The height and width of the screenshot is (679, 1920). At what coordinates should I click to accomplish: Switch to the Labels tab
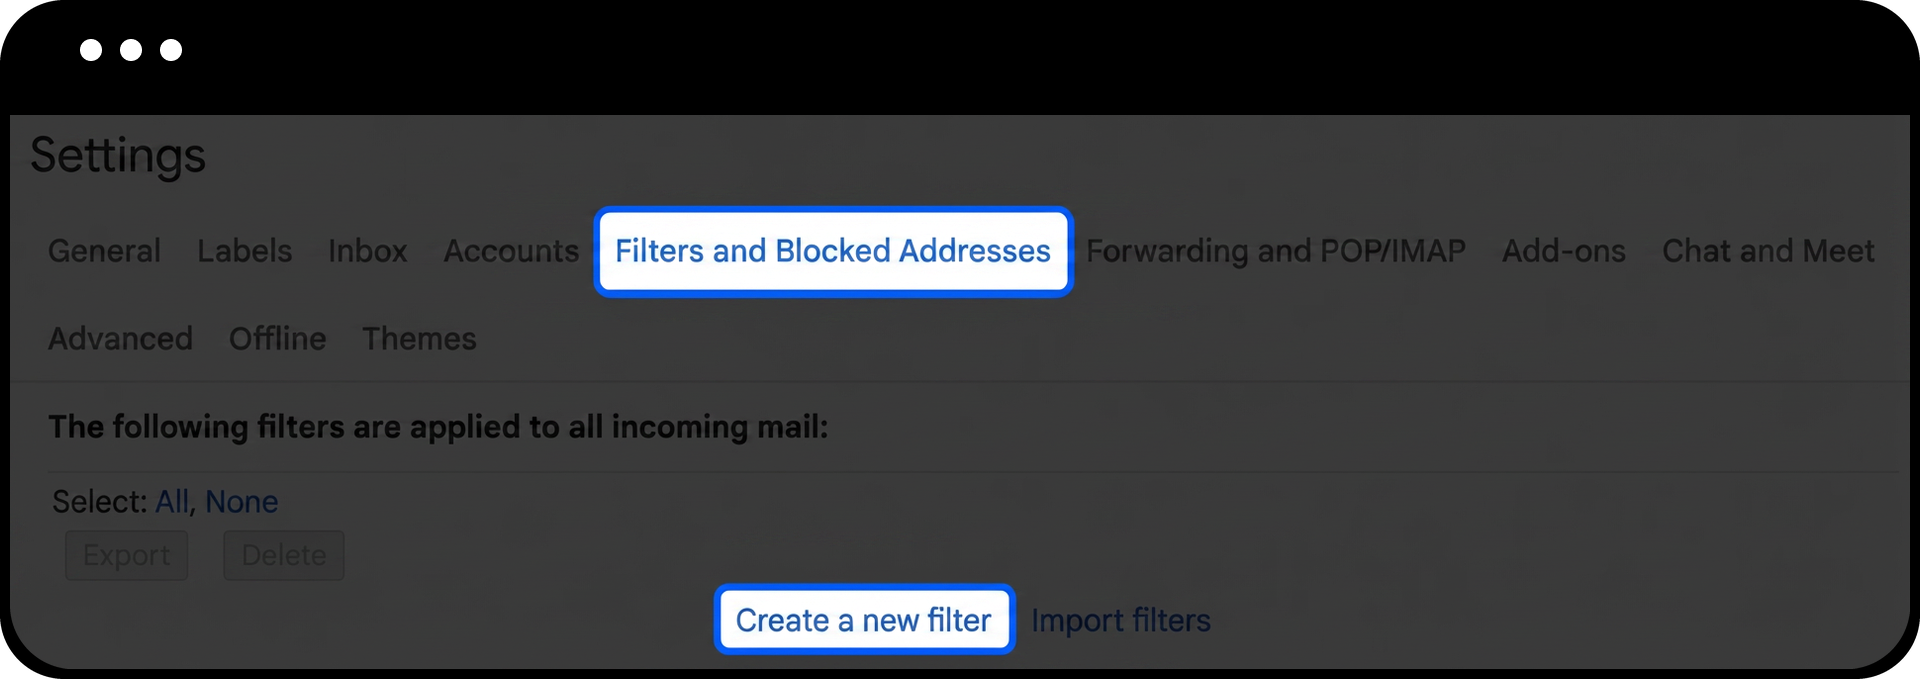coord(244,251)
